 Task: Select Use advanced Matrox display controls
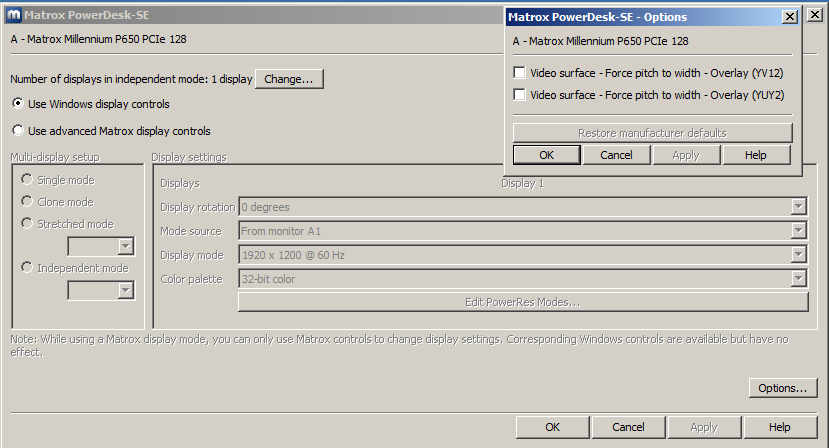[18, 131]
